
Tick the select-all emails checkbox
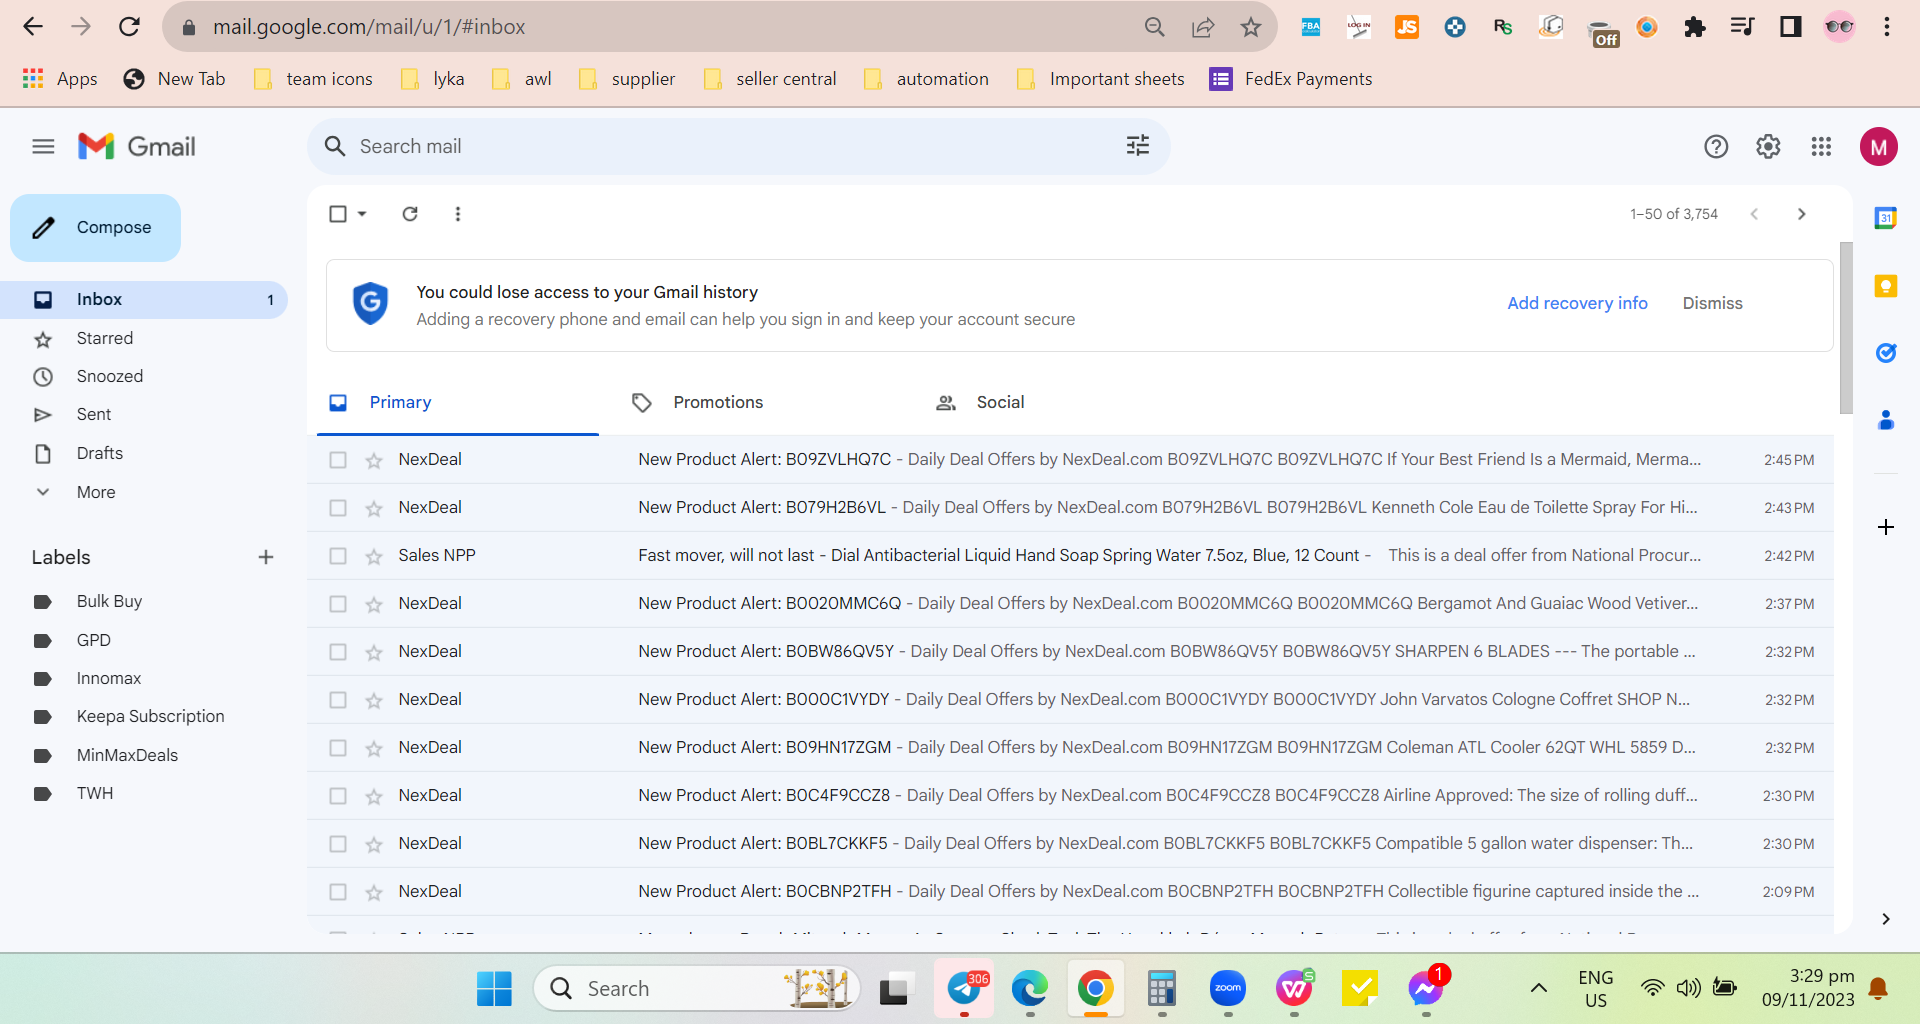[x=338, y=214]
